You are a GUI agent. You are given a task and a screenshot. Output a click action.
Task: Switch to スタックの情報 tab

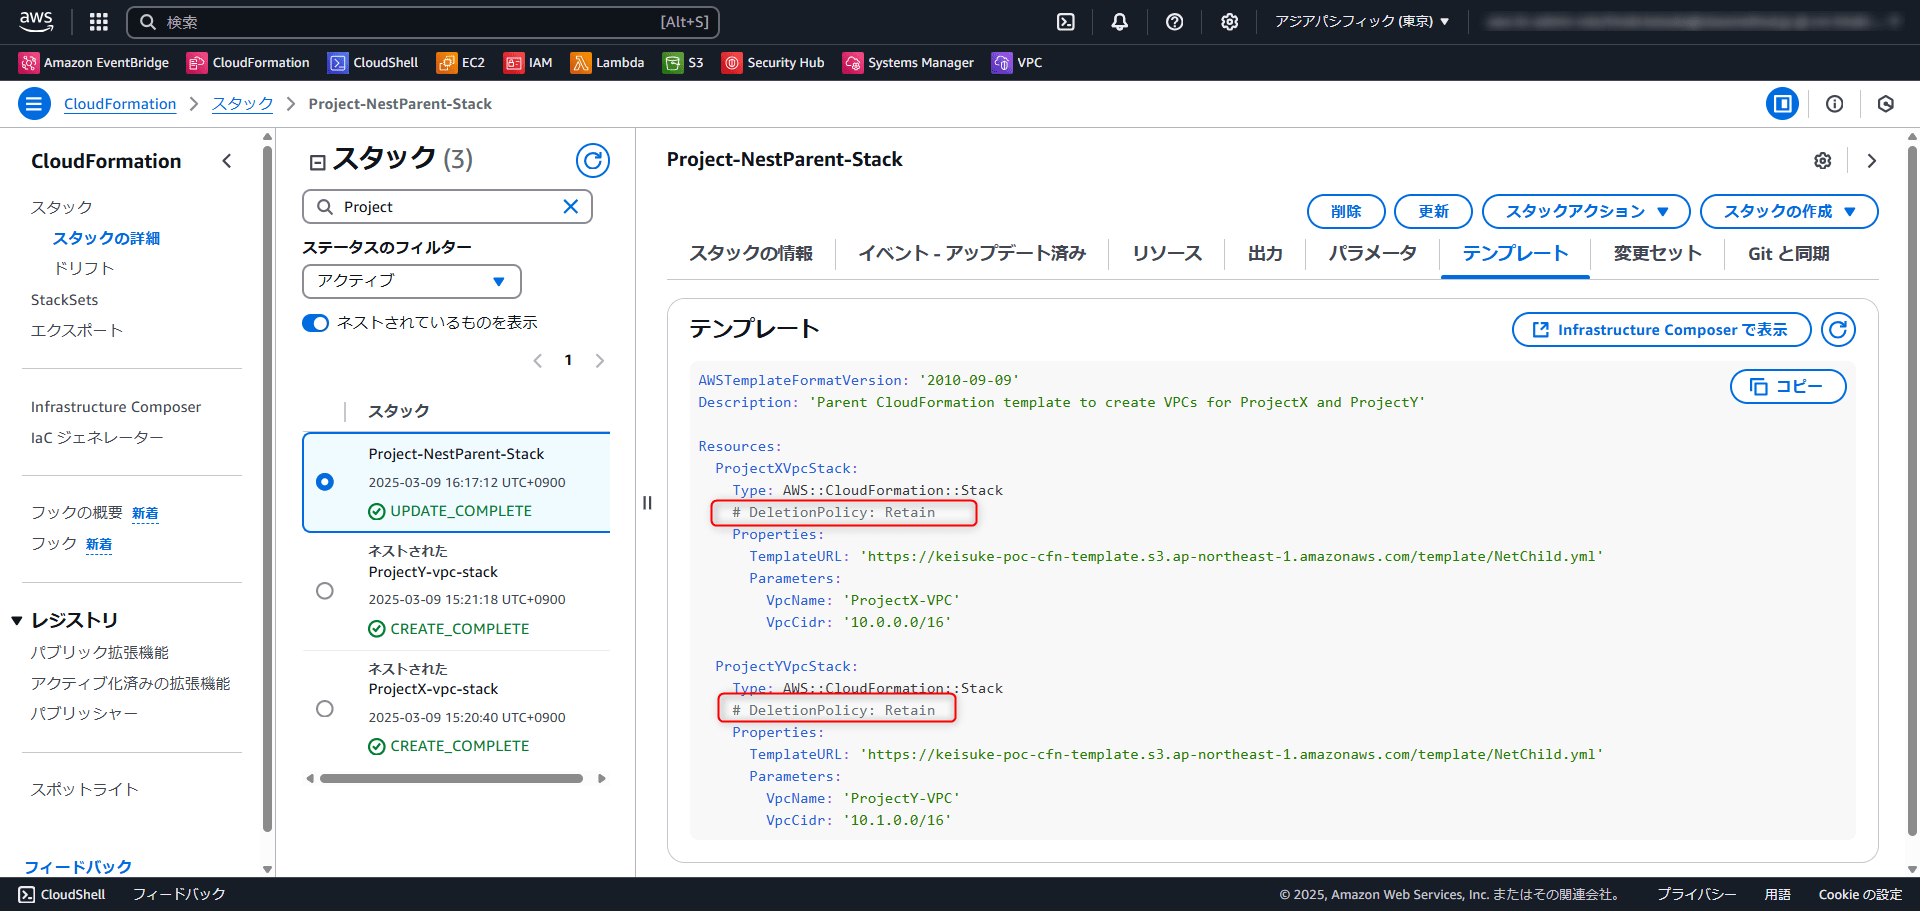(751, 254)
